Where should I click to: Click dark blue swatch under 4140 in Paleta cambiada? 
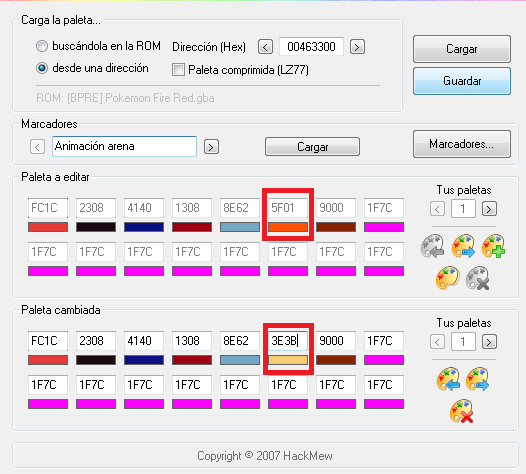[144, 360]
